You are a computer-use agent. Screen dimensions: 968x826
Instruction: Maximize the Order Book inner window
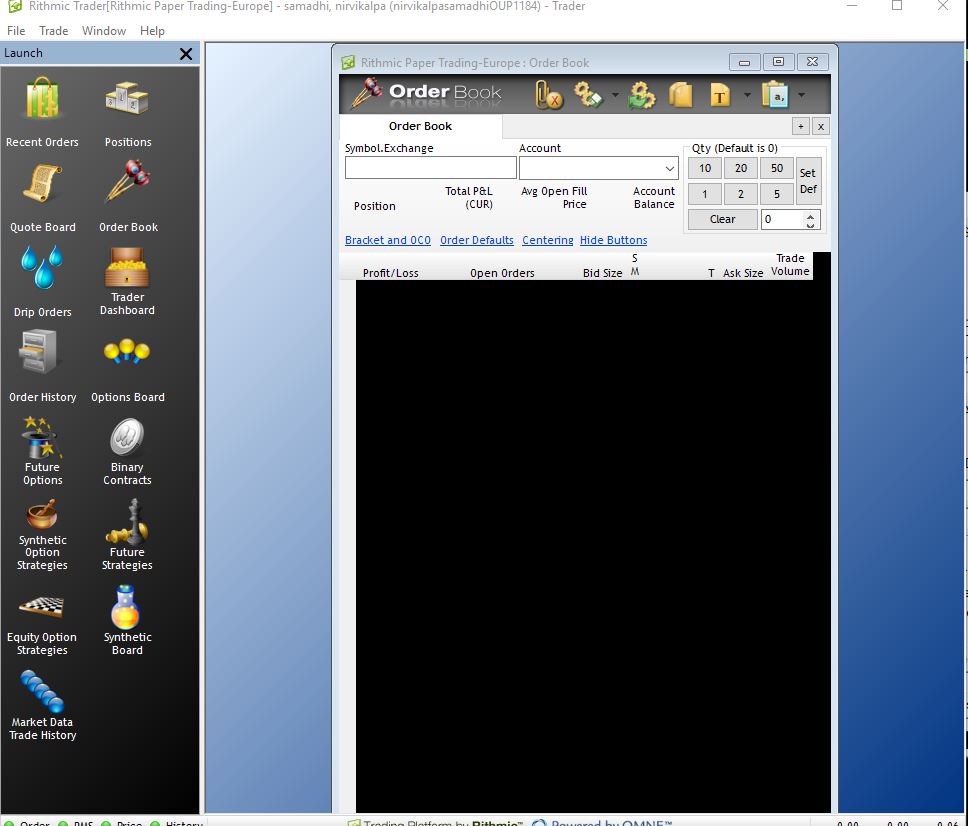pos(778,62)
